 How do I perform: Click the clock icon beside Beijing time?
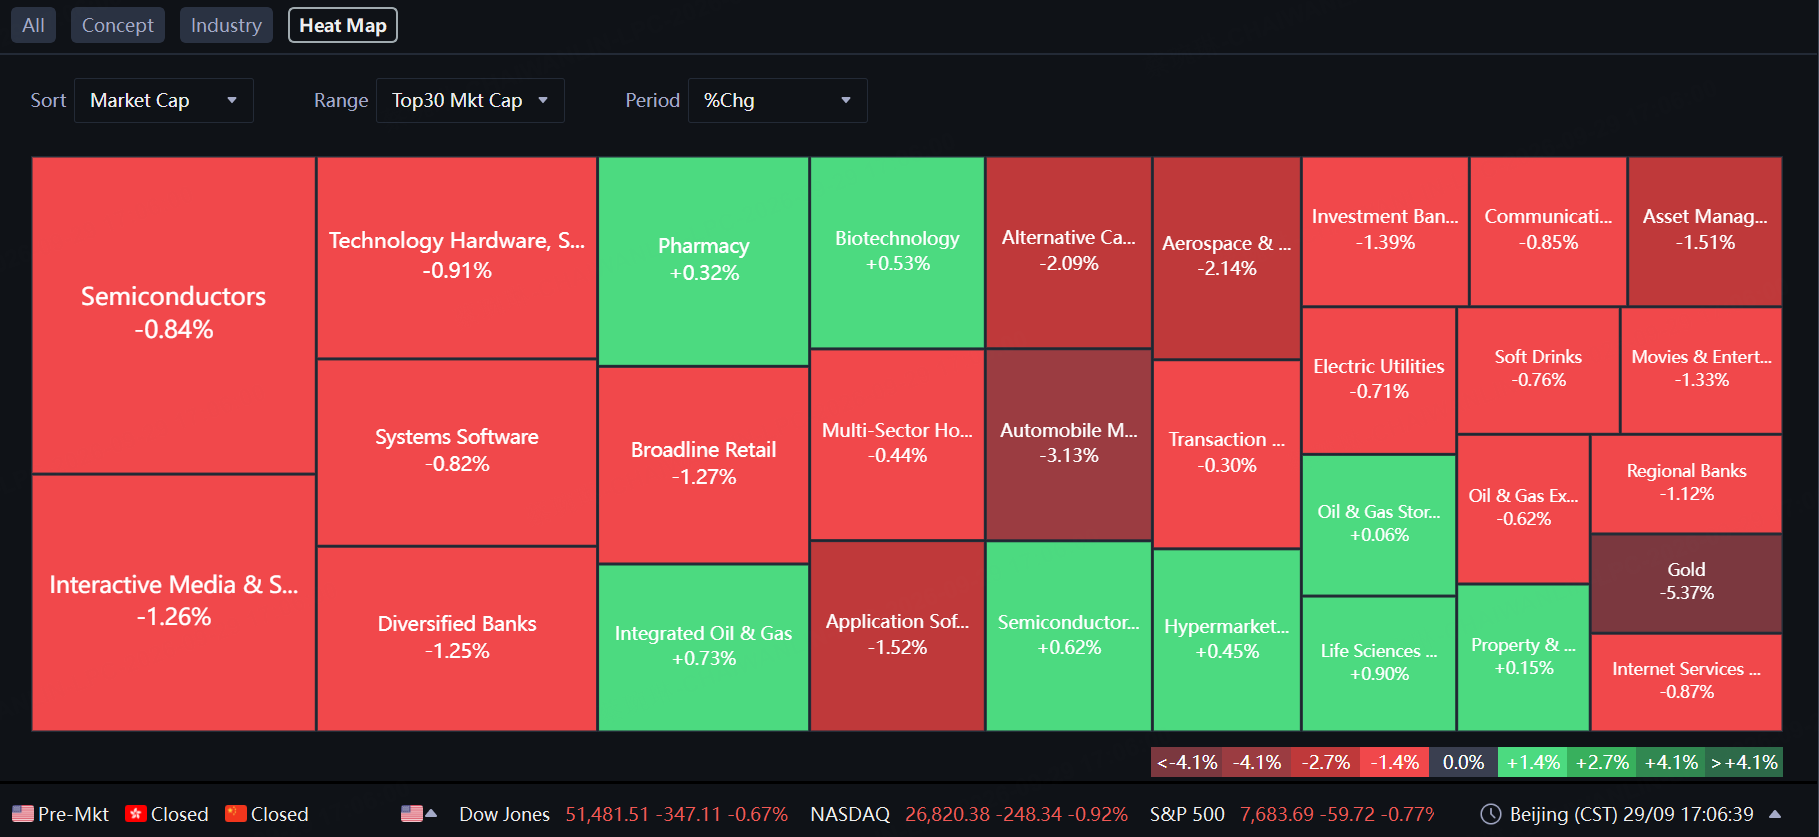coord(1491,814)
